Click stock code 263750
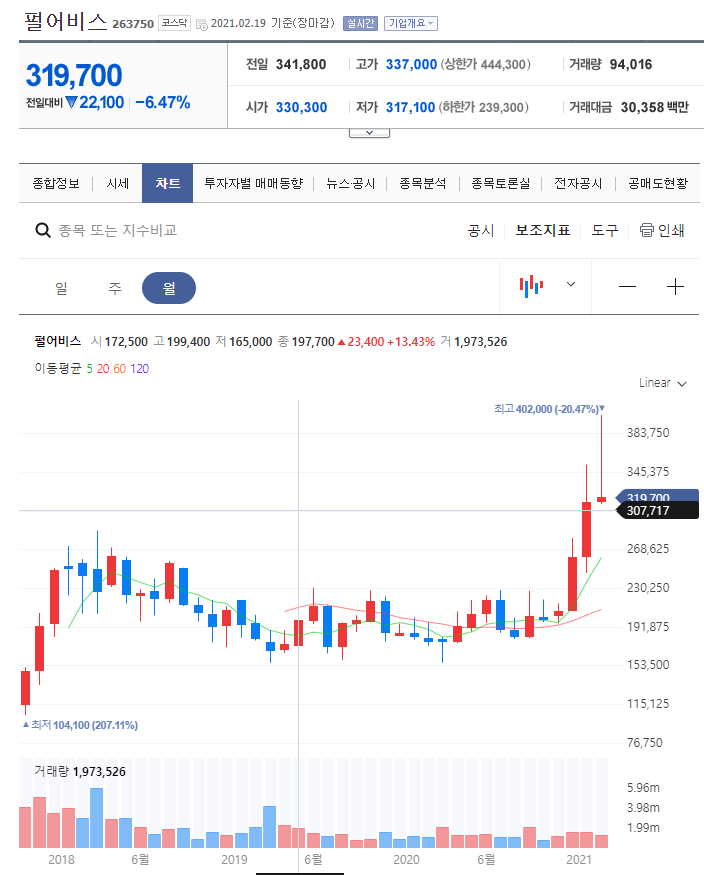 pyautogui.click(x=133, y=24)
